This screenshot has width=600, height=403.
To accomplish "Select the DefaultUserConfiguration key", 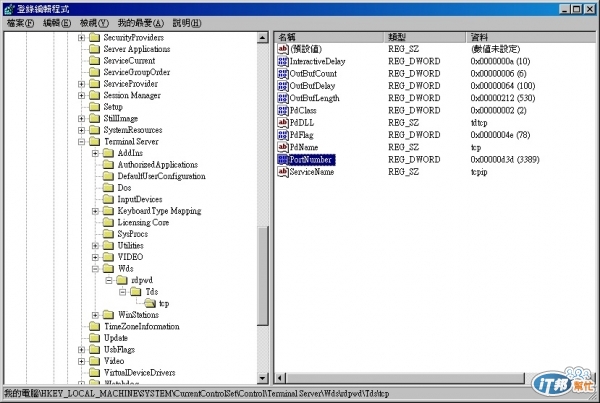I will coord(161,176).
